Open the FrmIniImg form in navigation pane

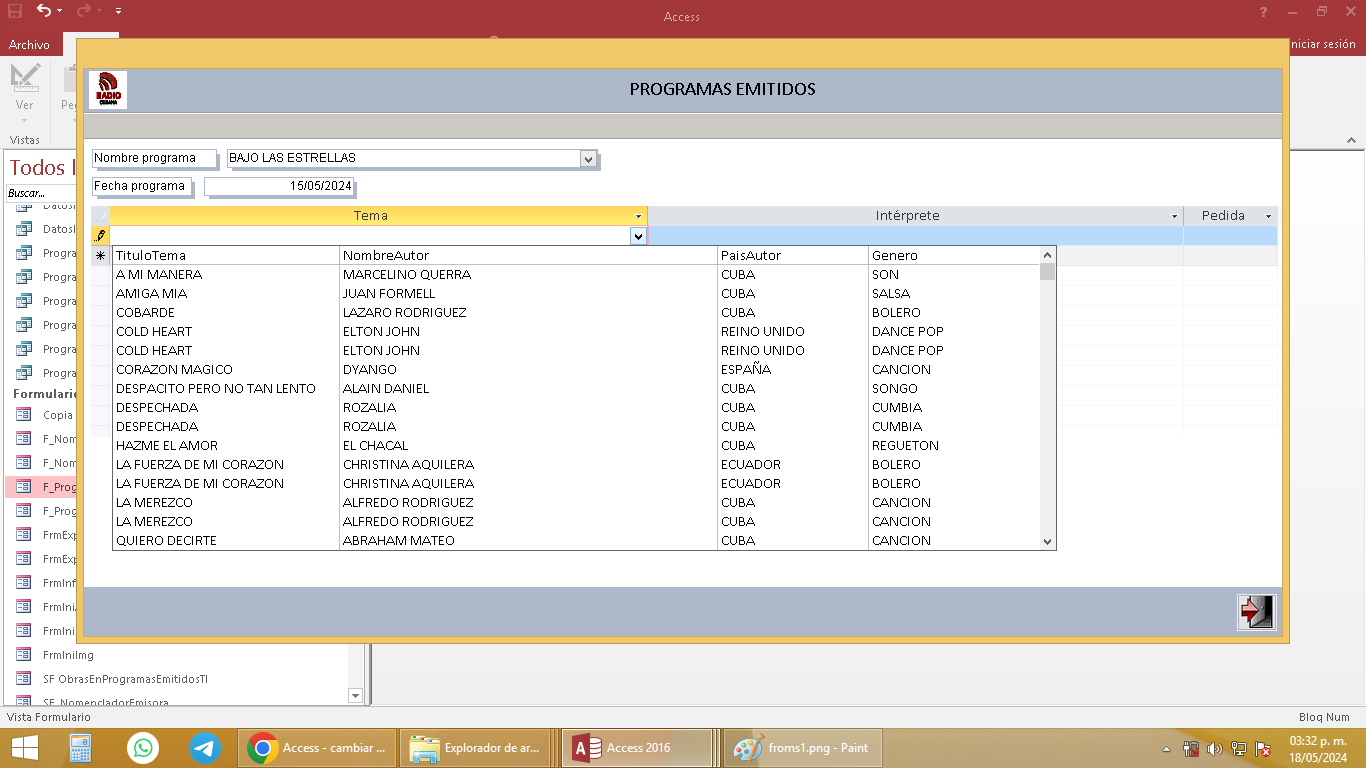click(x=68, y=655)
